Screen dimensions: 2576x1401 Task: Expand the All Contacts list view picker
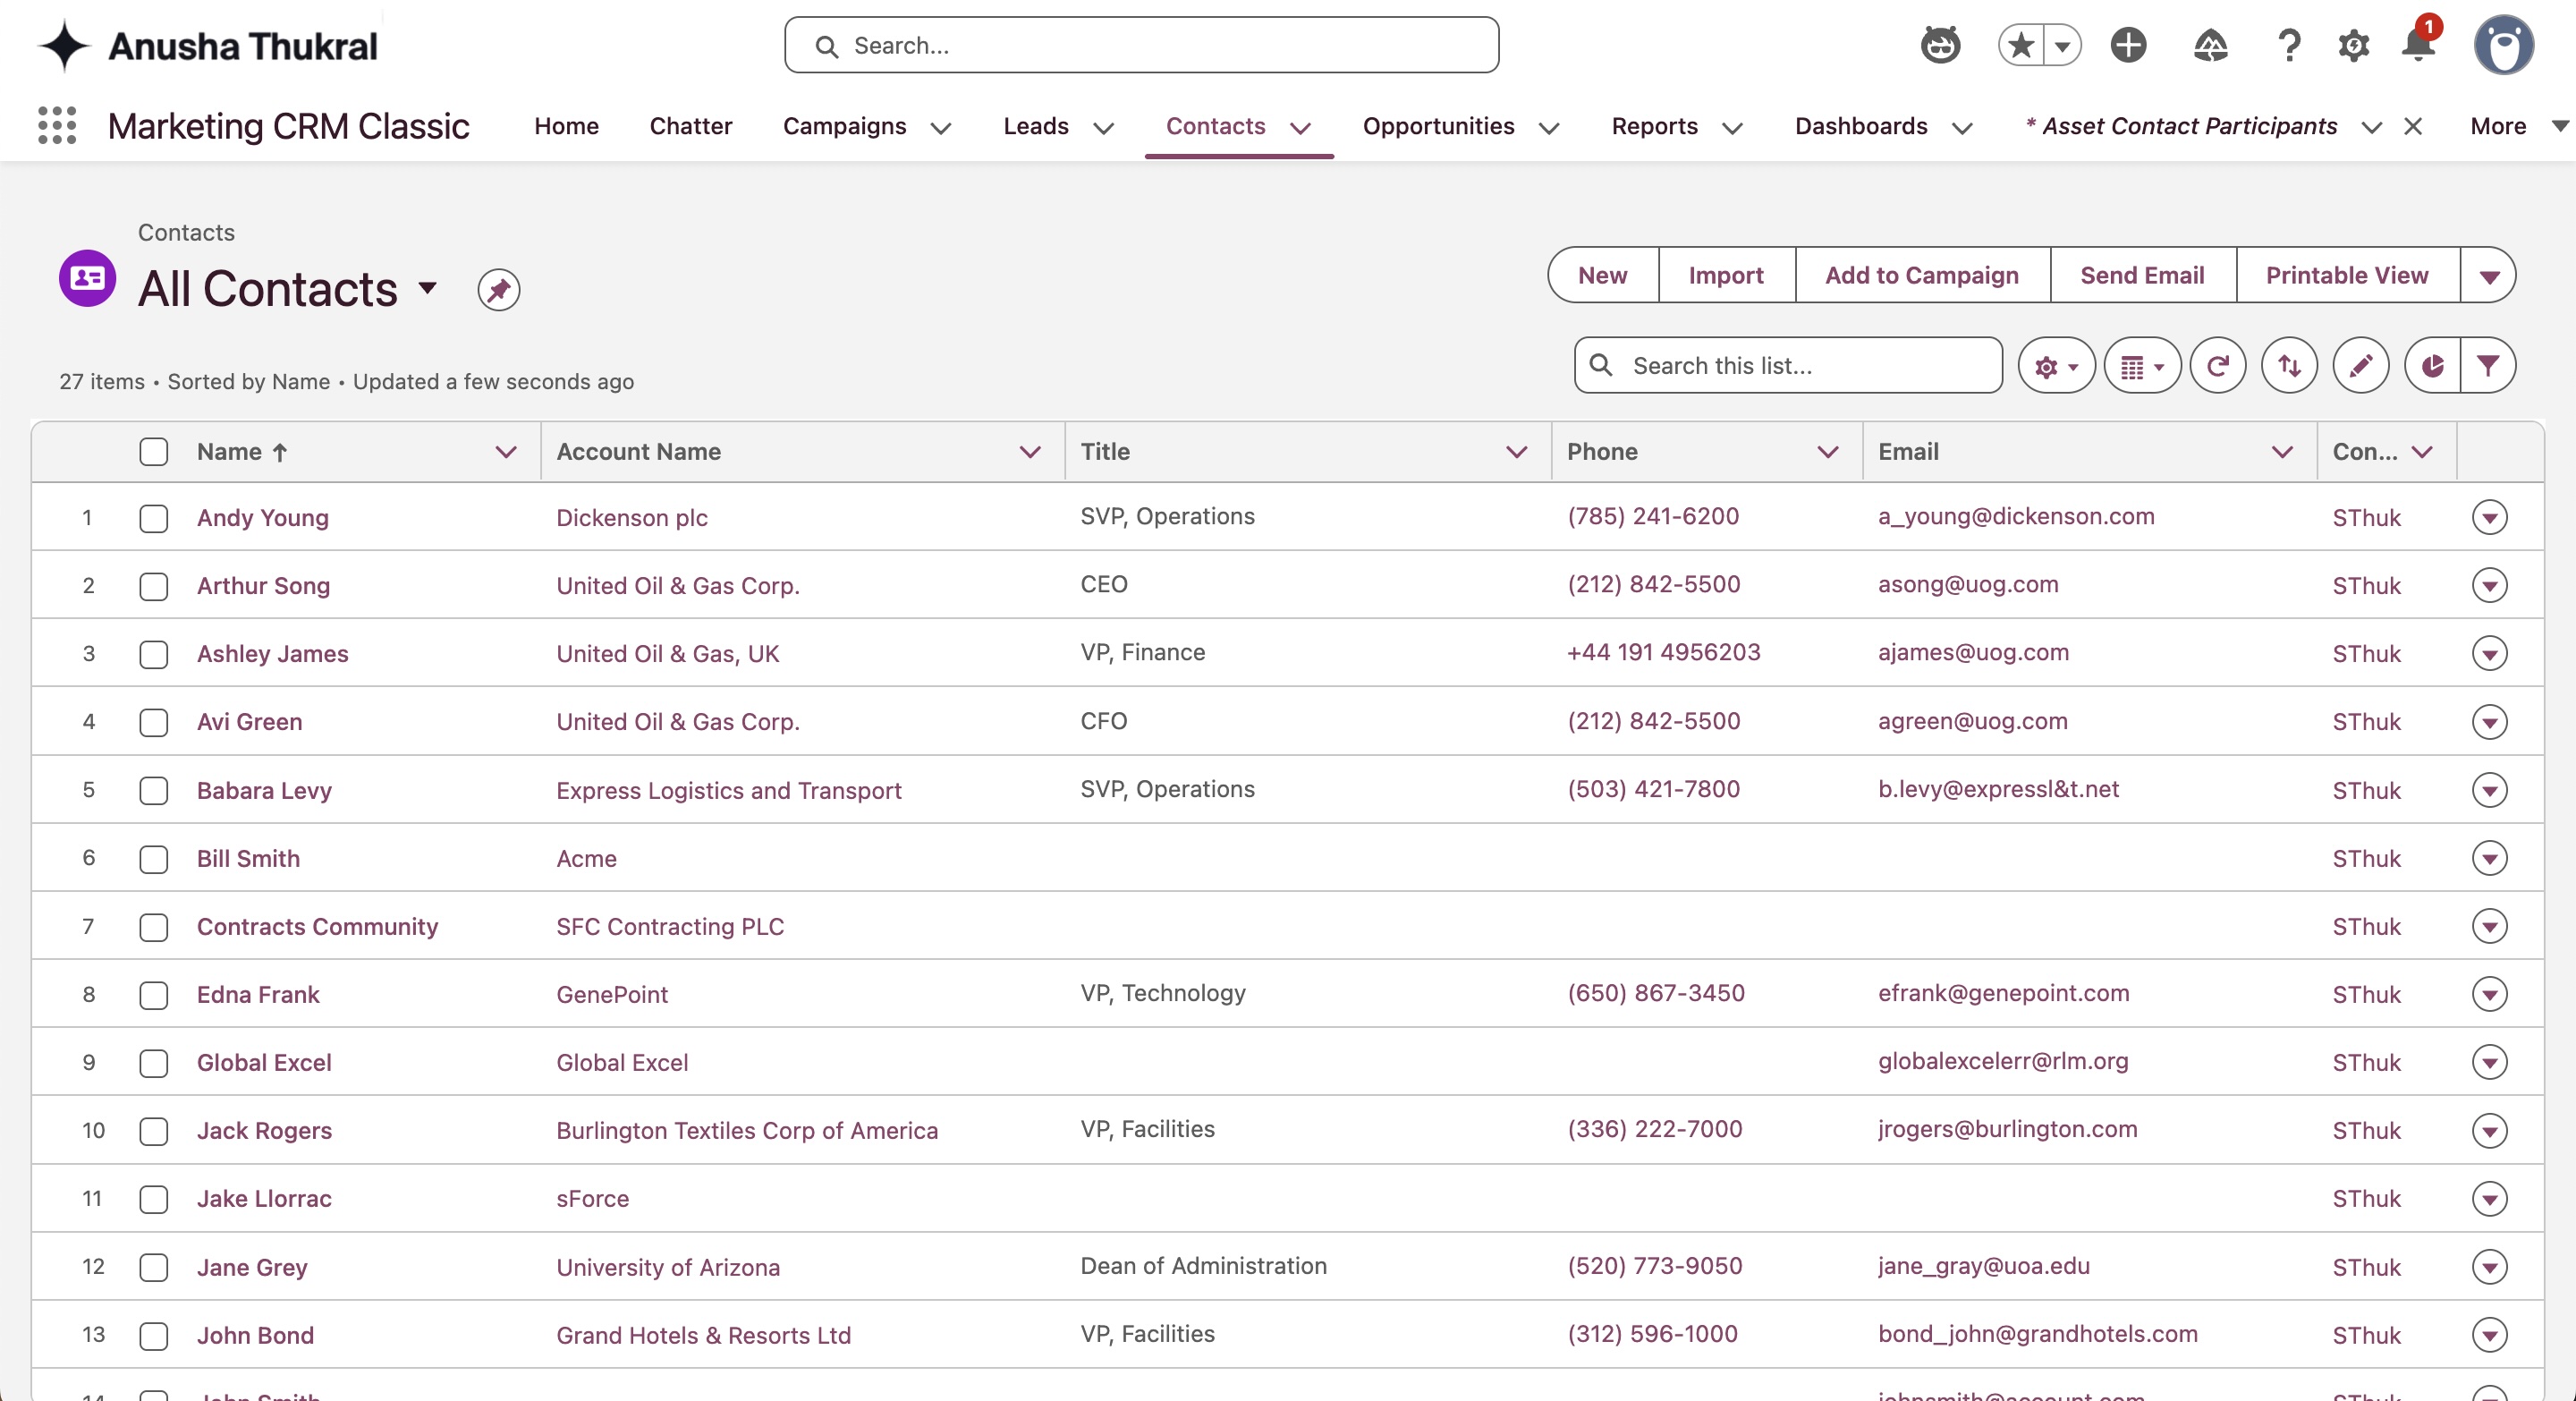click(428, 289)
